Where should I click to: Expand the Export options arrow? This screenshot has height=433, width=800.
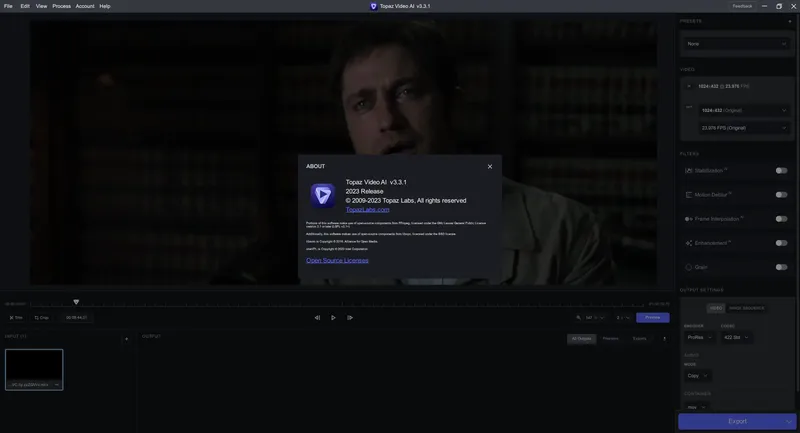tap(789, 421)
